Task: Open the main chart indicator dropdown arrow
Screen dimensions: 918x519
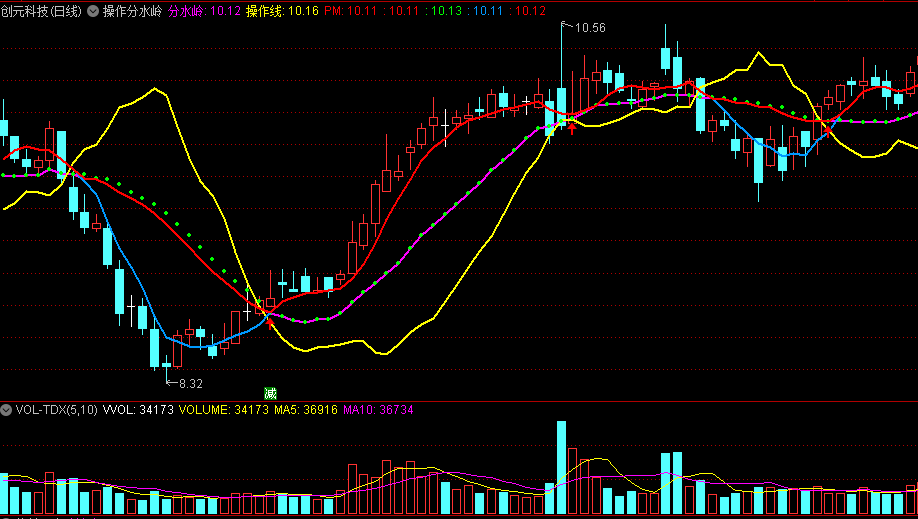Action: tap(93, 11)
